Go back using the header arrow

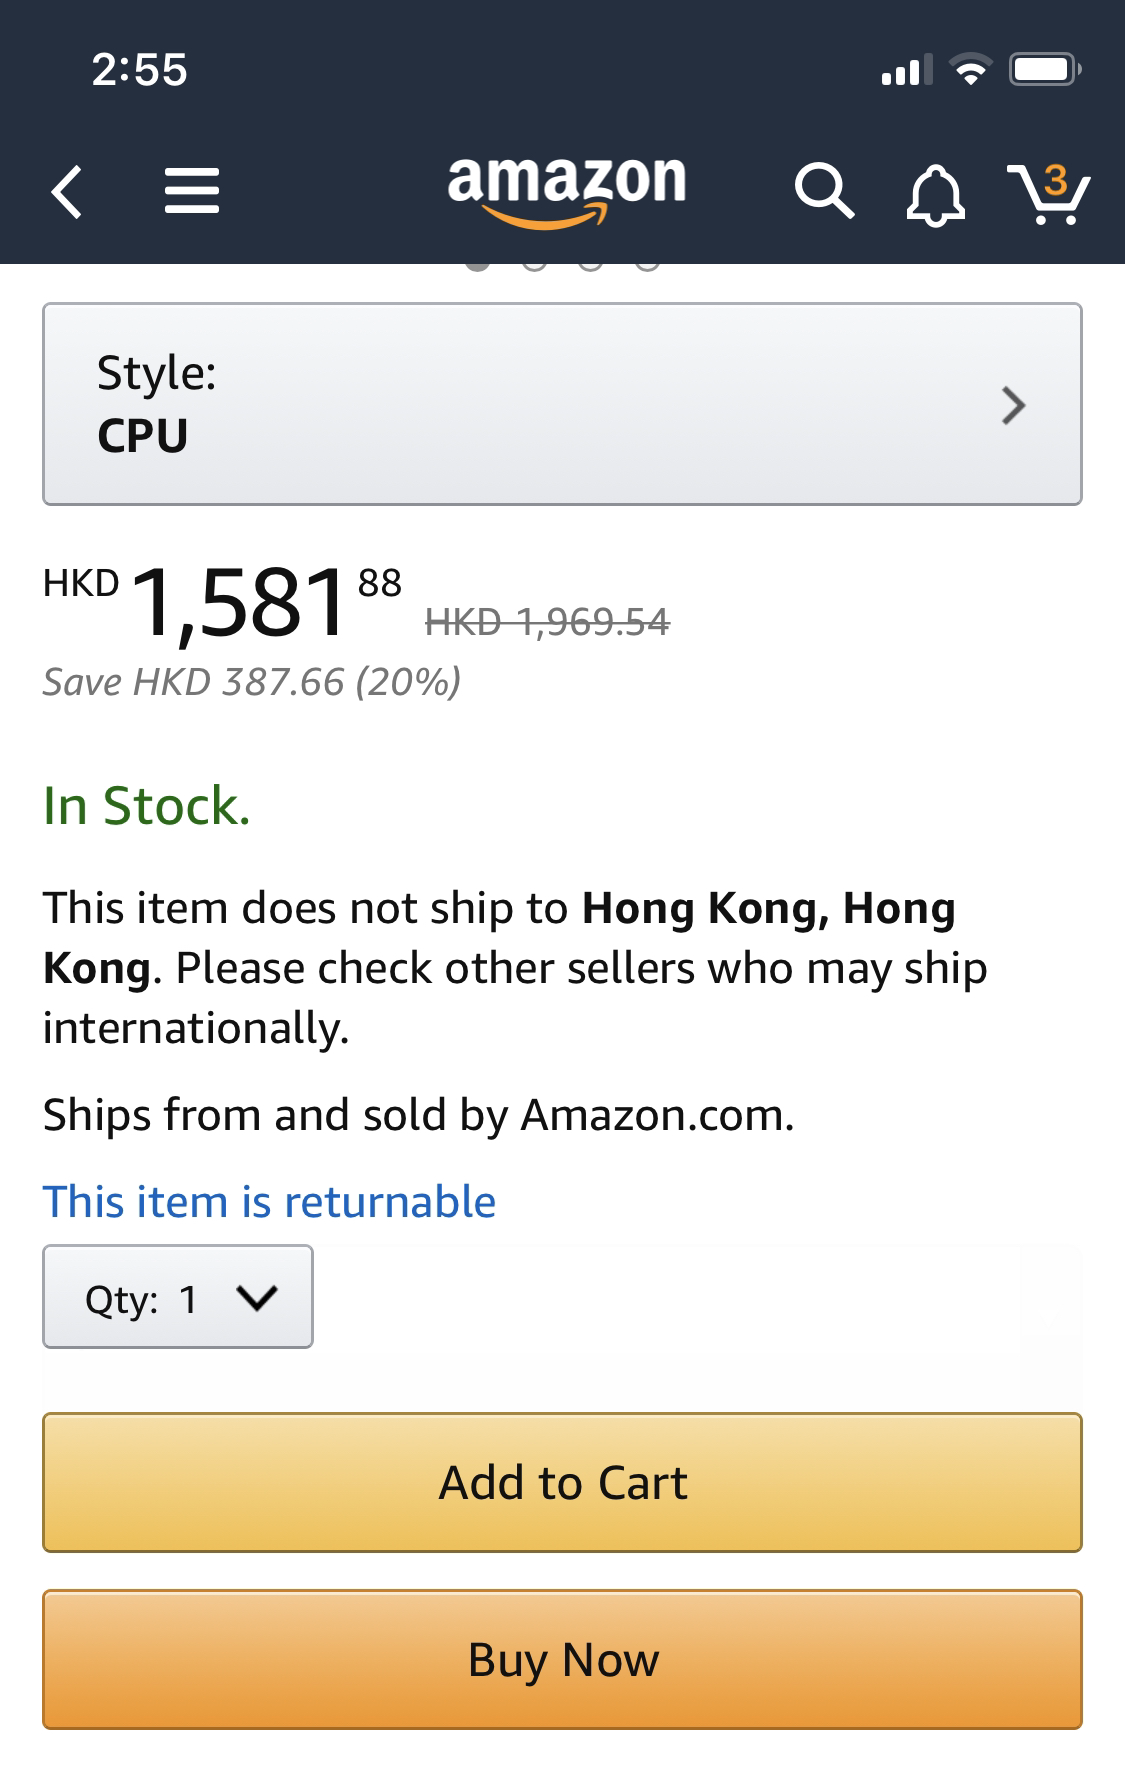click(x=66, y=192)
